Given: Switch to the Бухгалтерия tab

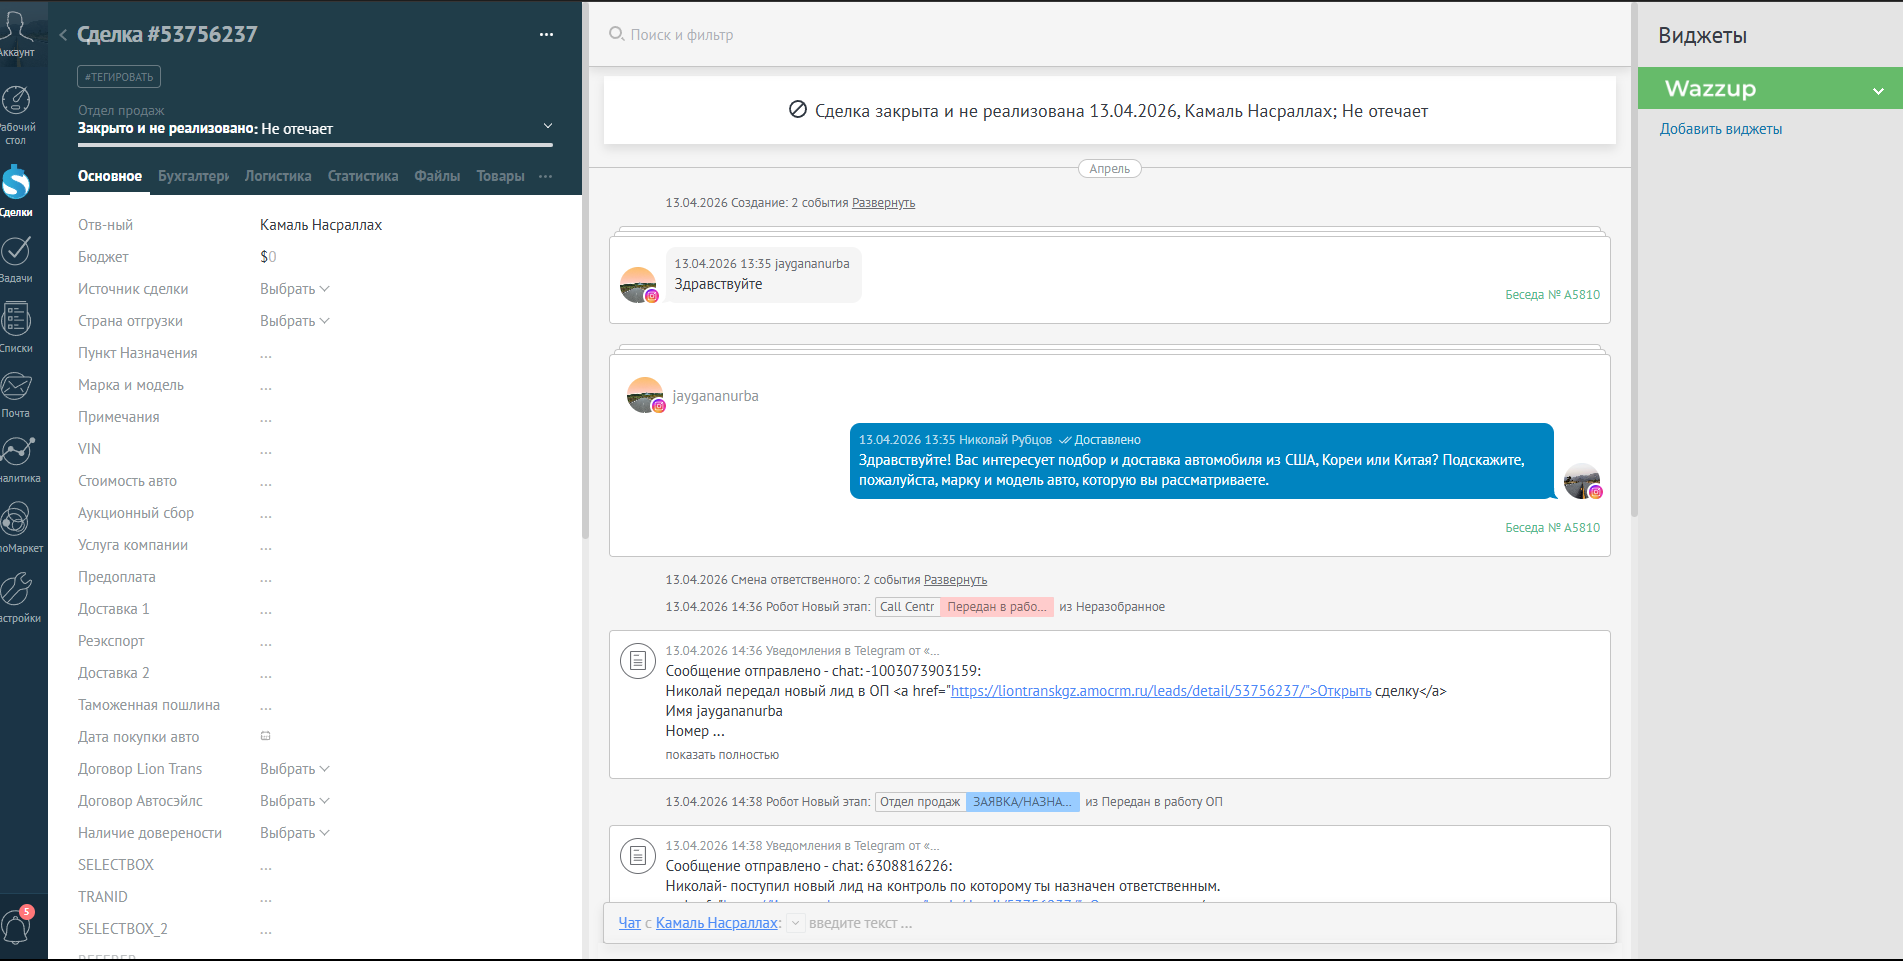Looking at the screenshot, I should pyautogui.click(x=193, y=176).
